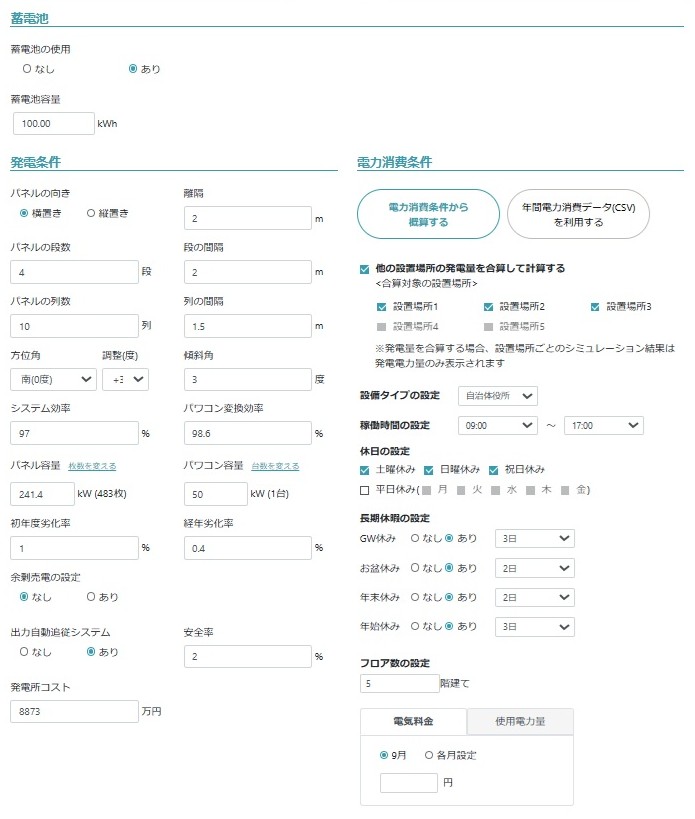Switch to the 電気料金 tab
Image resolution: width=695 pixels, height=819 pixels.
click(413, 721)
